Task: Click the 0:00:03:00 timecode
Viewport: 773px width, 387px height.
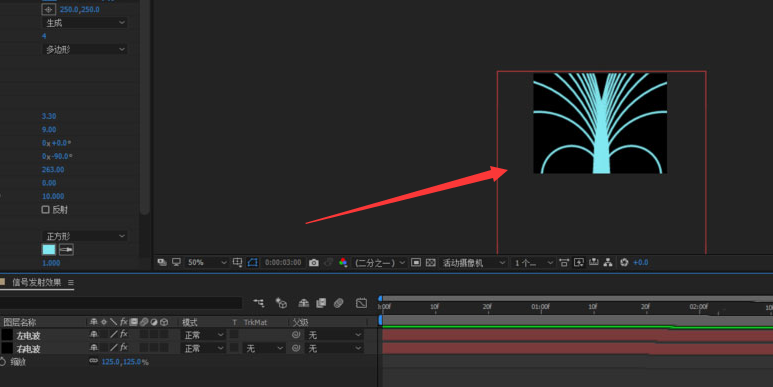Action: point(283,263)
